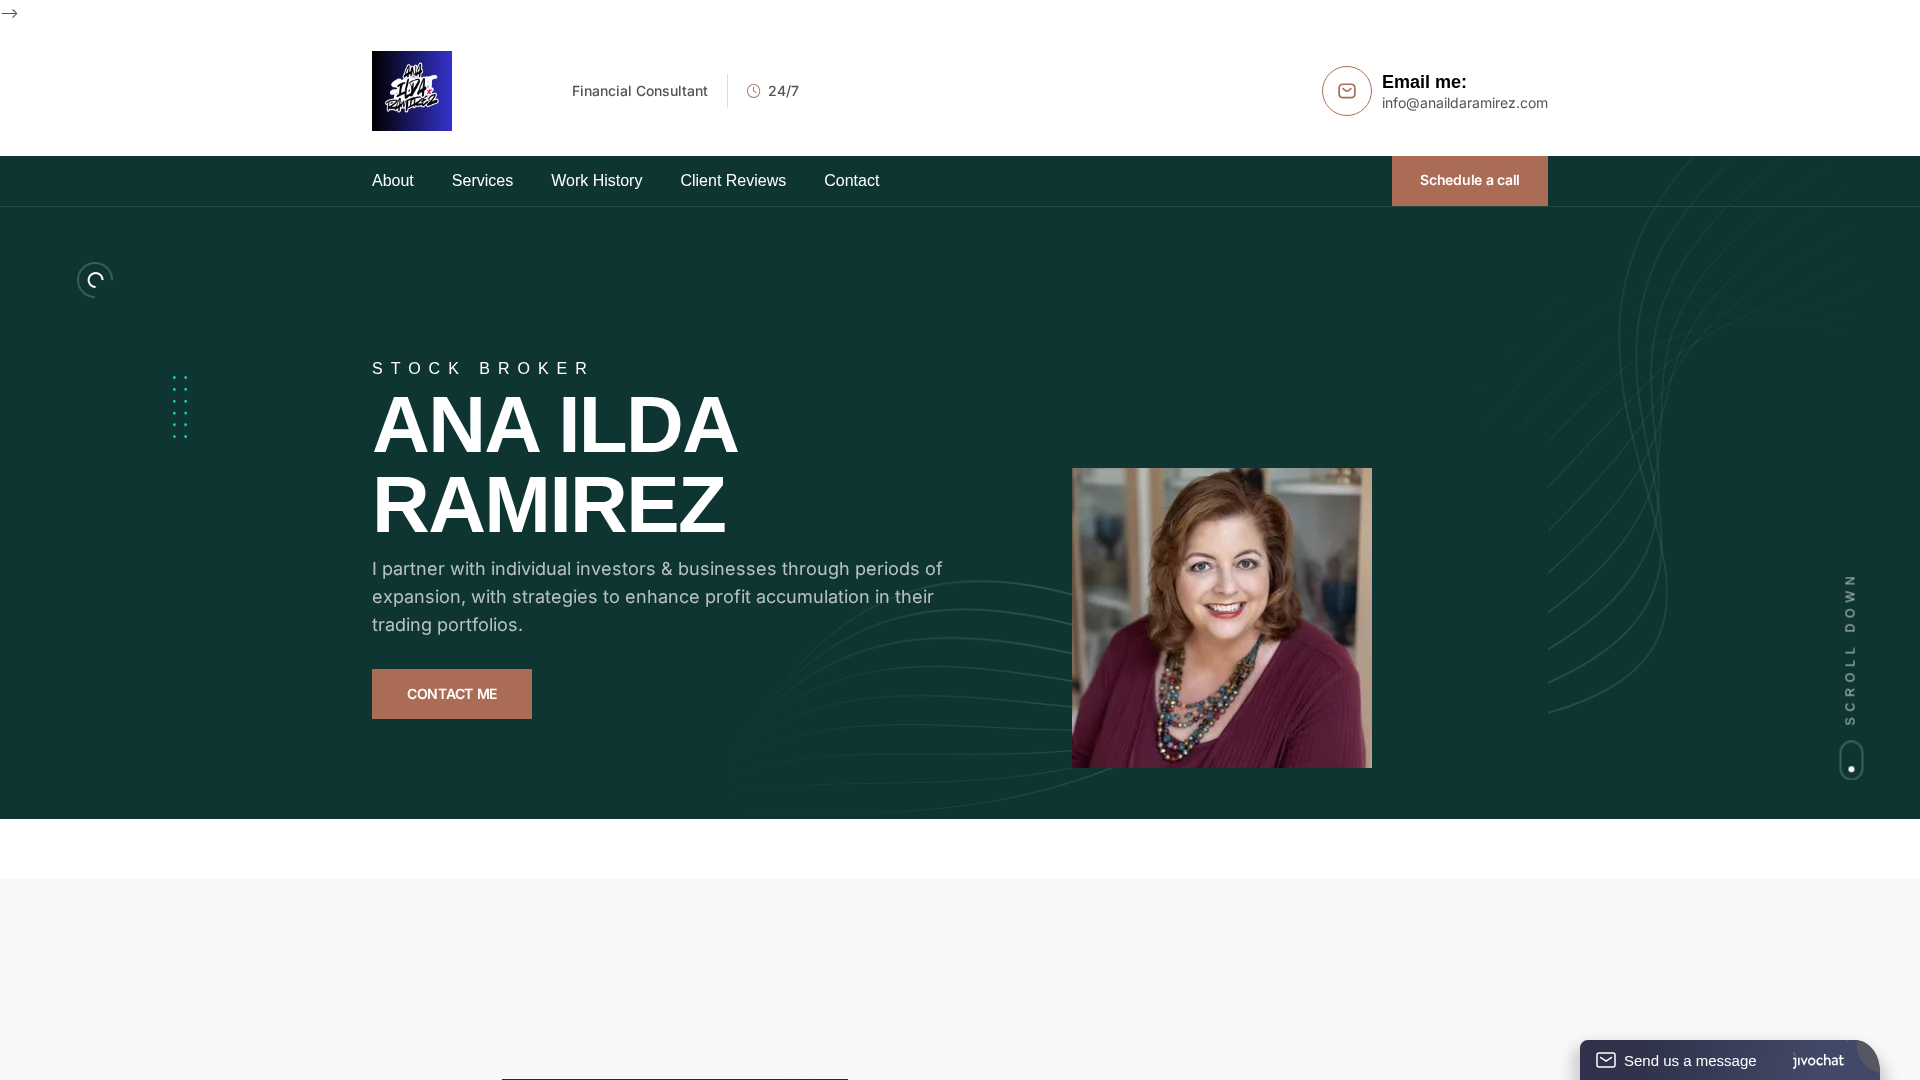Click the loading spinner graphic
The image size is (1920, 1080).
pos(94,279)
